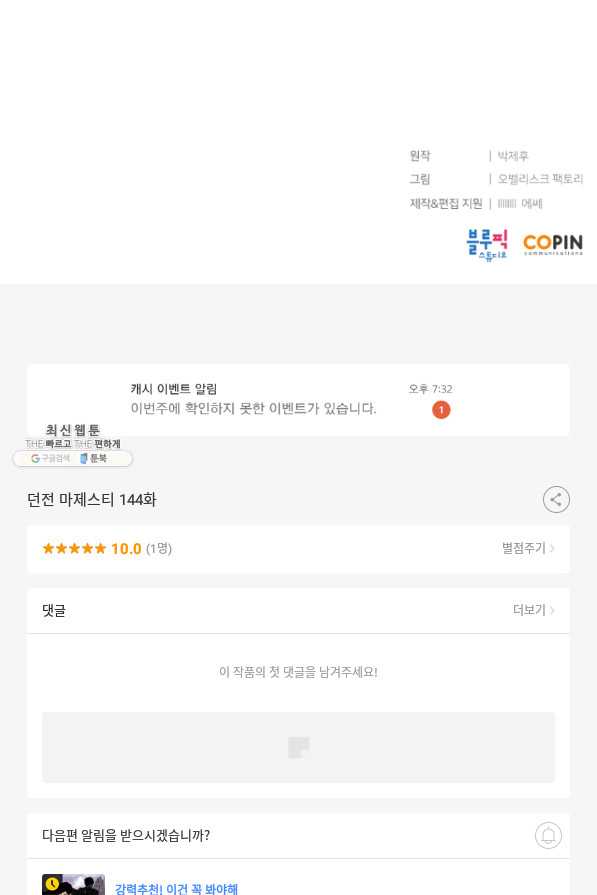The height and width of the screenshot is (895, 597).
Task: Click the COPIN communications logo
Action: click(x=553, y=244)
